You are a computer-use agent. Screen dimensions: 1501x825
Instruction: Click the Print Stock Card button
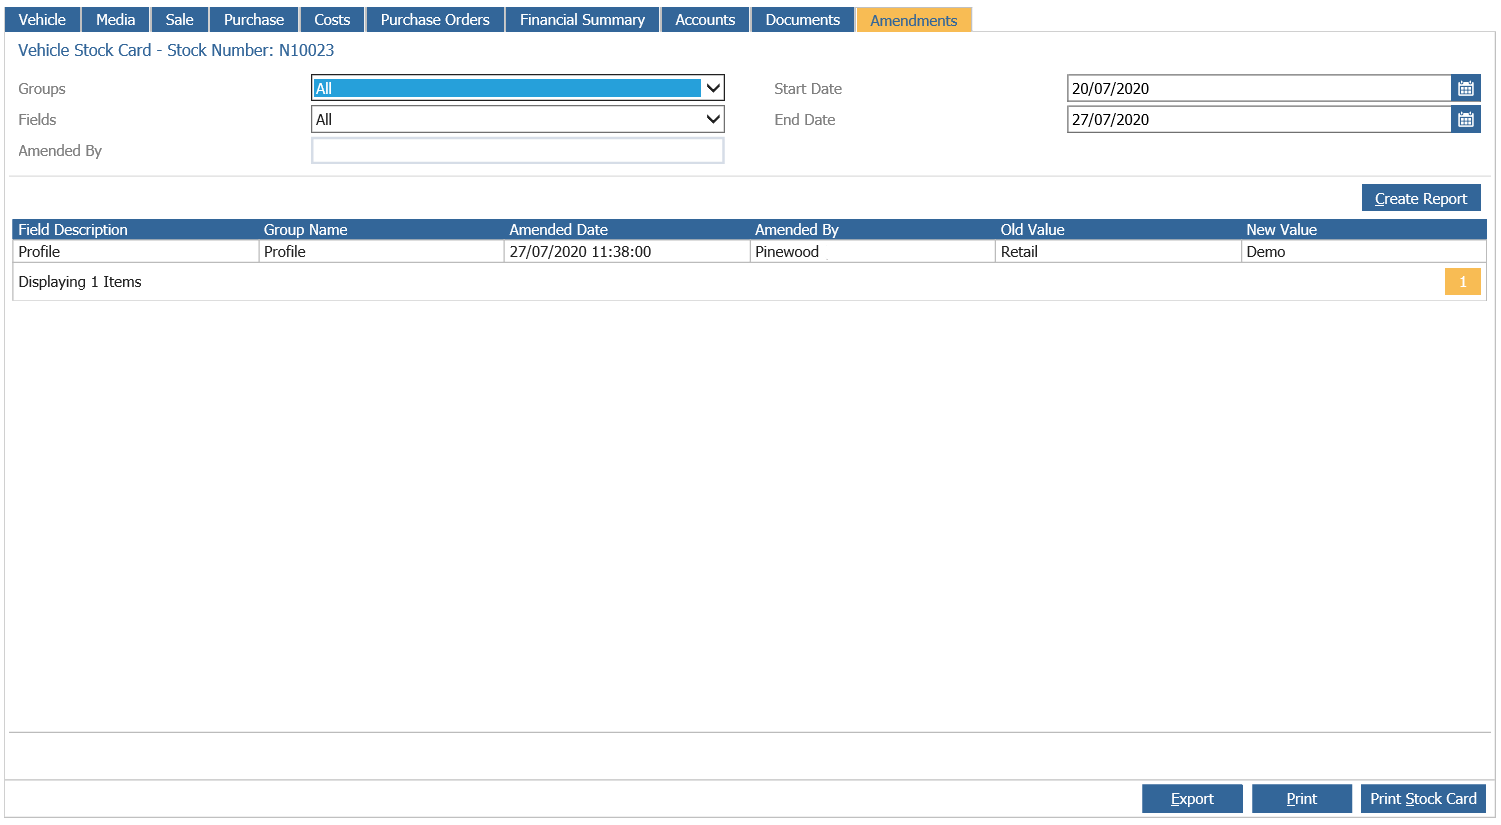[x=1423, y=798]
